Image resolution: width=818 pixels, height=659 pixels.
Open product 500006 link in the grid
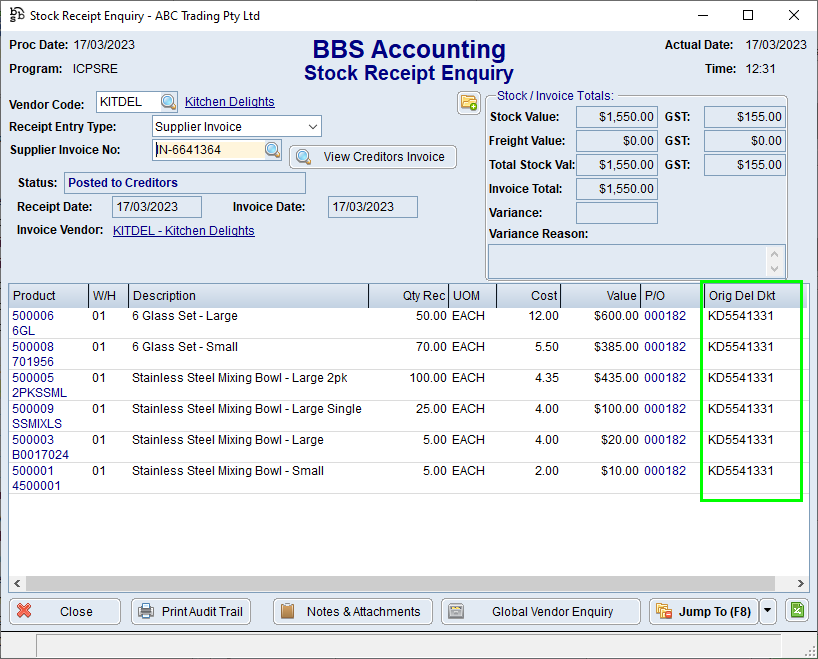pyautogui.click(x=33, y=316)
